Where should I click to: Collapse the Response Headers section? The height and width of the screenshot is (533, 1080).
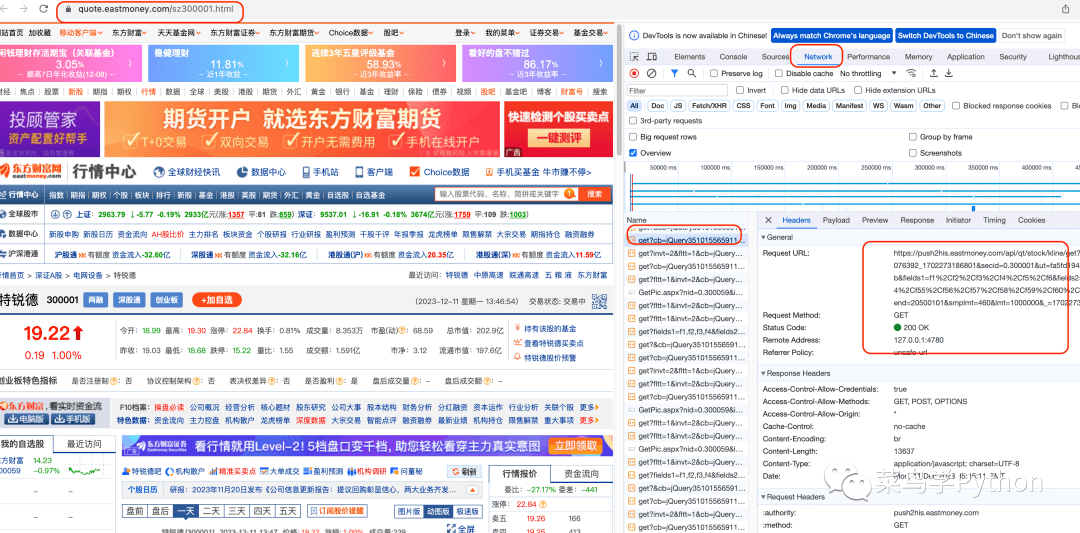764,375
